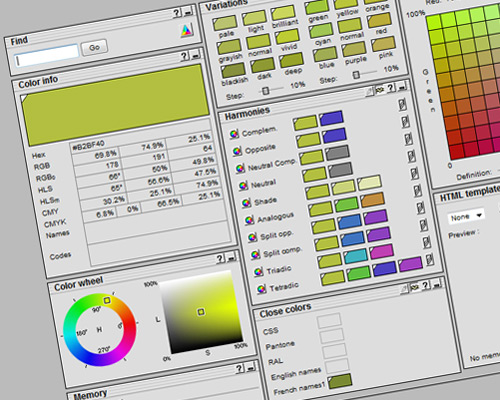500x400 pixels.
Task: Click the empty CSS swatch in Close colors
Action: 329,320
